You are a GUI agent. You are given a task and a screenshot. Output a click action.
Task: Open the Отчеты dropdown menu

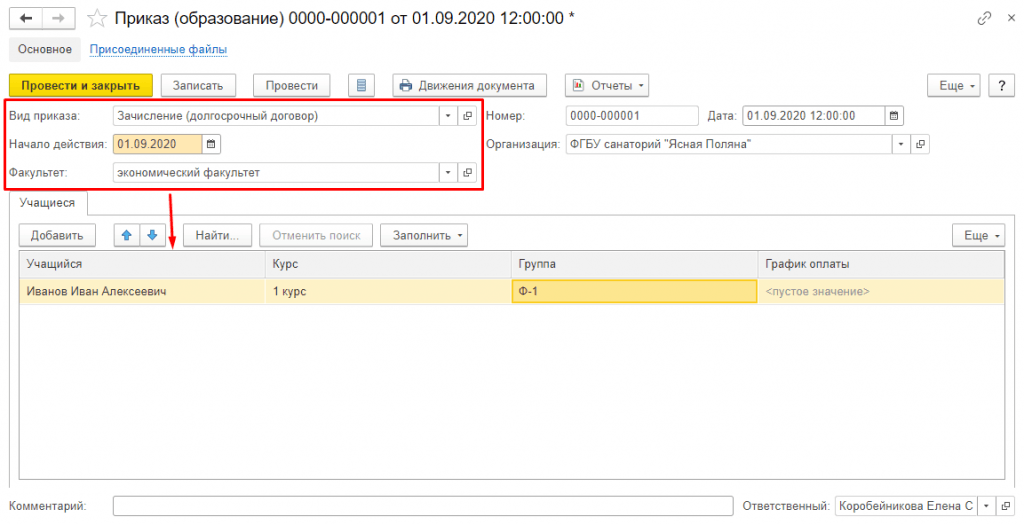point(607,86)
